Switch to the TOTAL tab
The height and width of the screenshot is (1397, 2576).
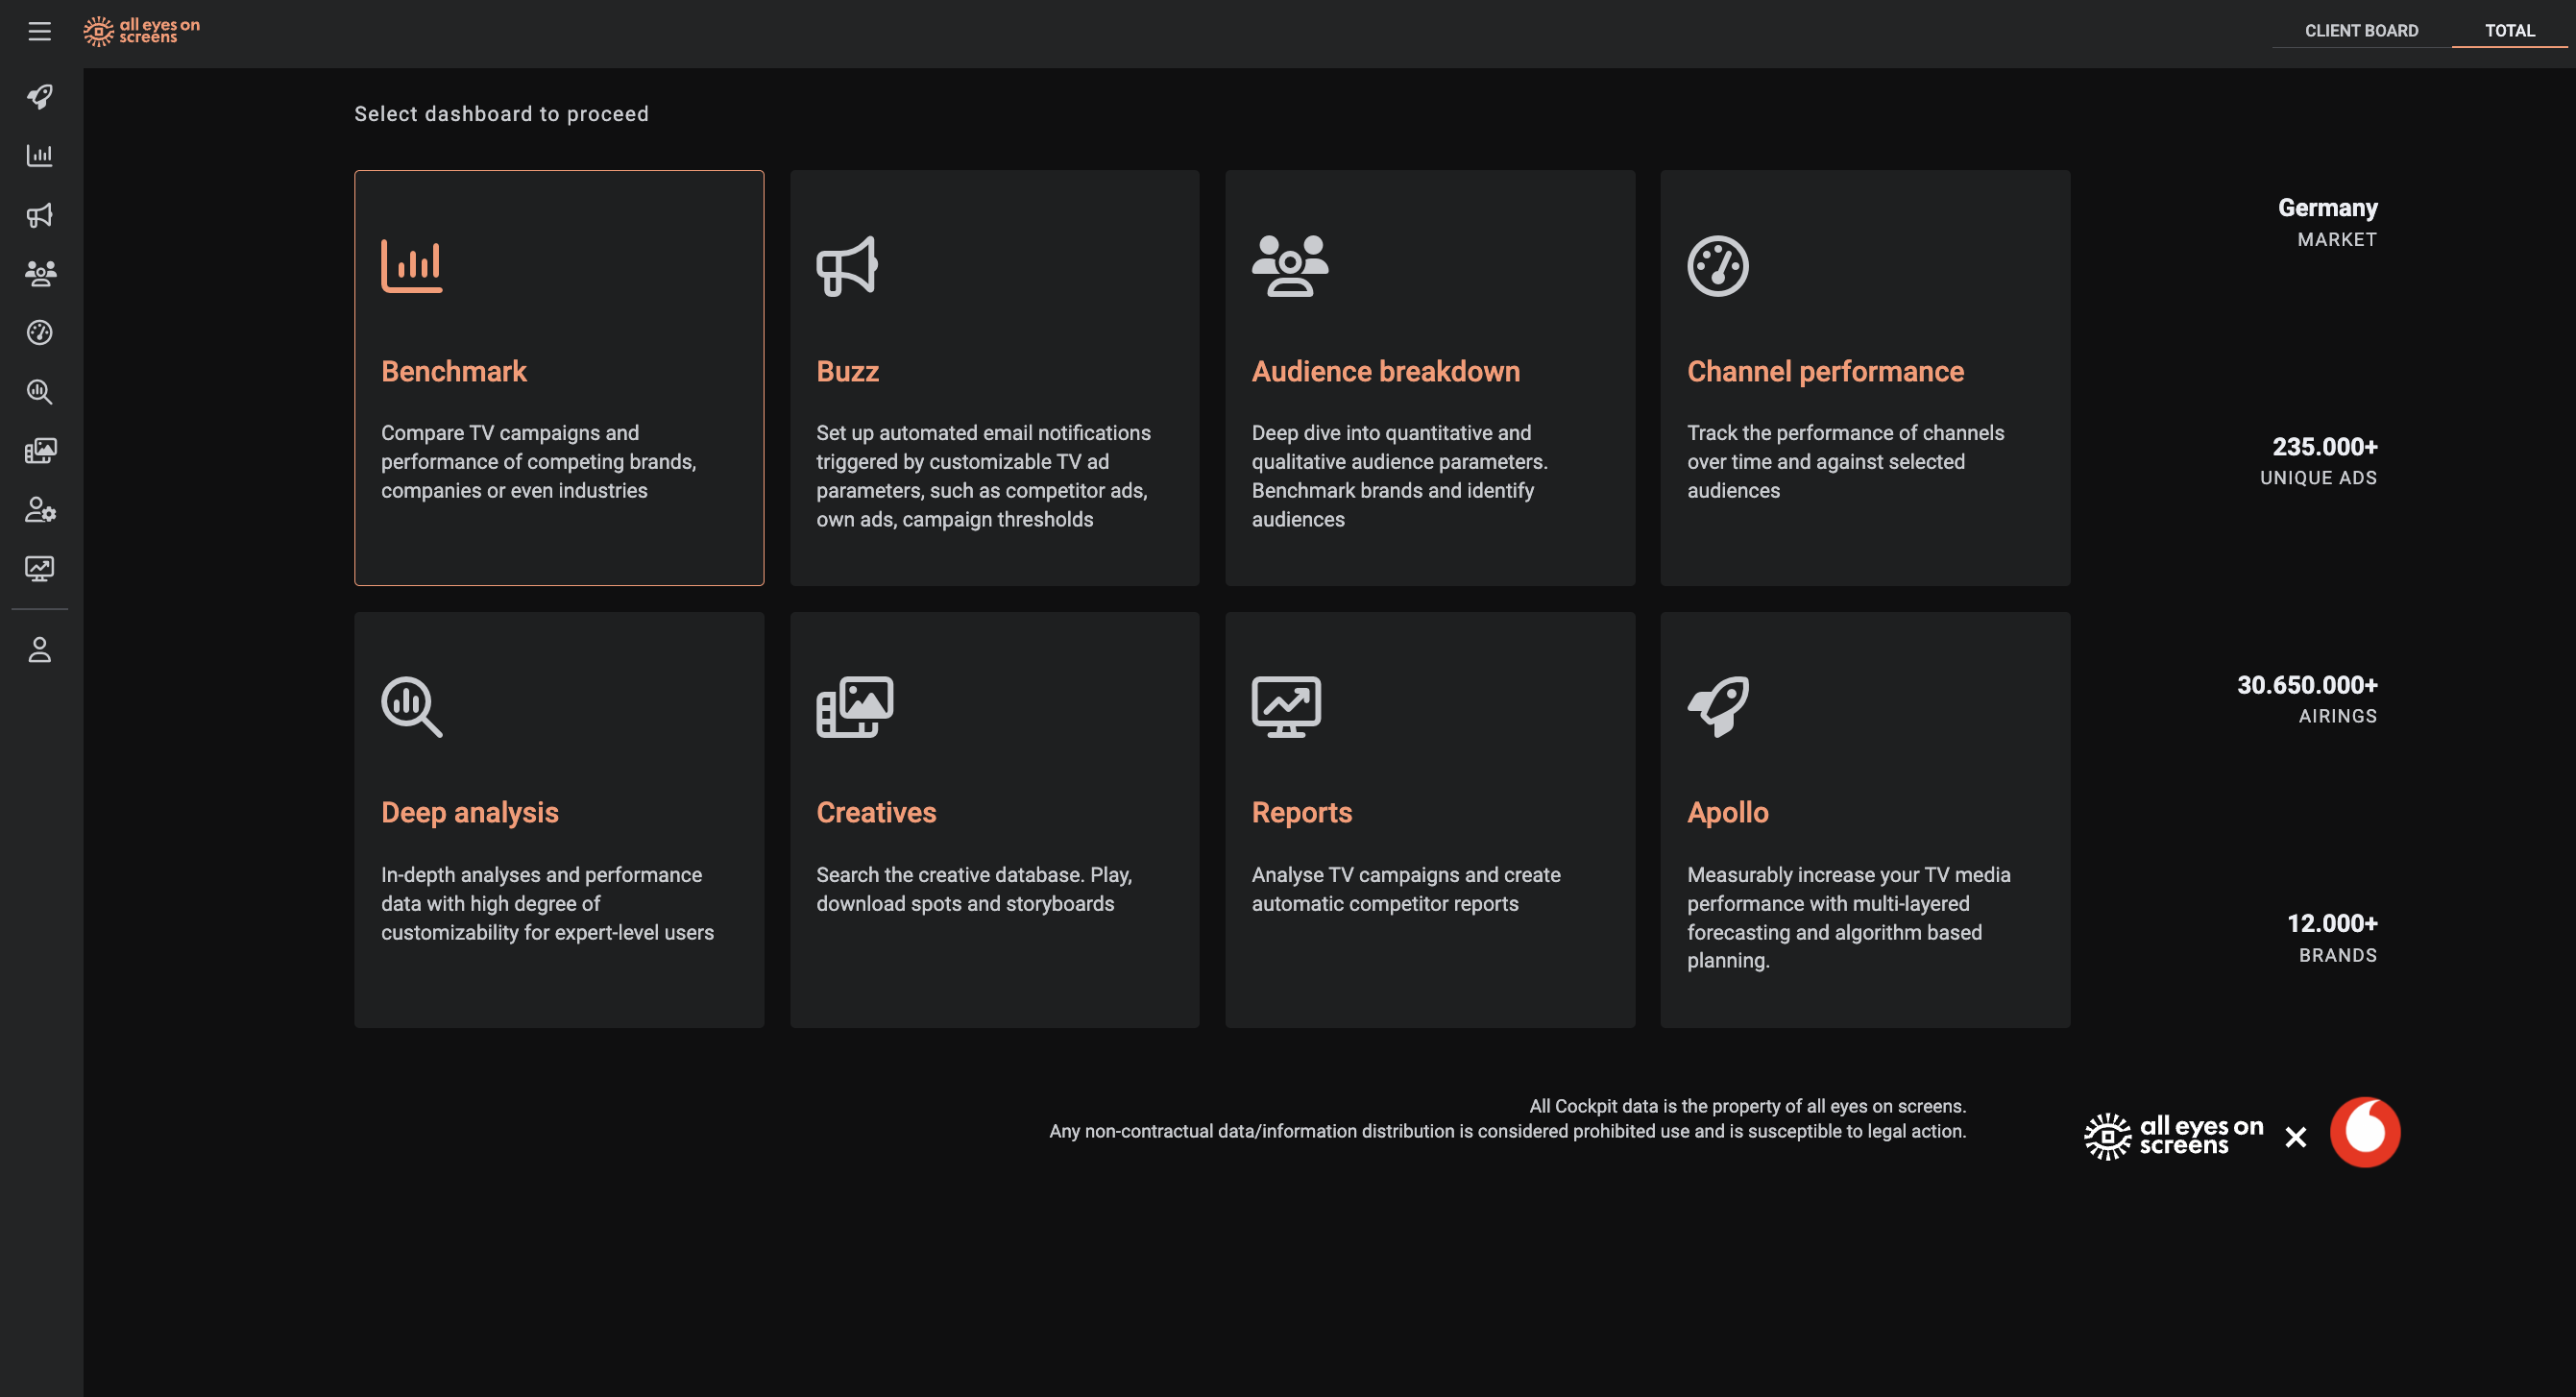pyautogui.click(x=2509, y=31)
